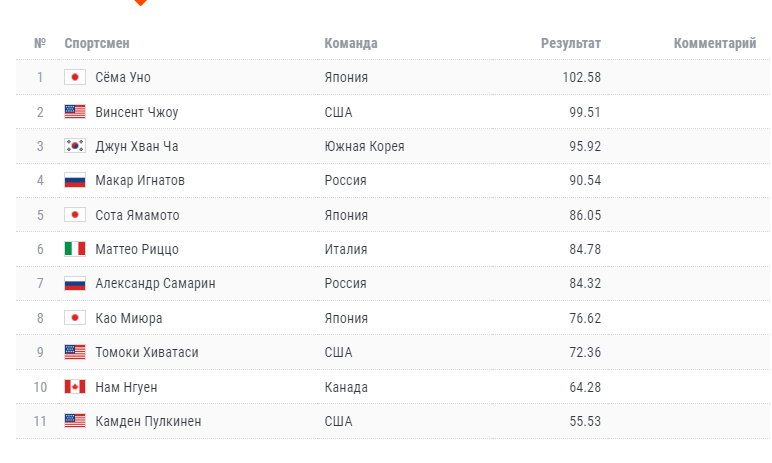Click the Japan flag beside Сота Ямамото

tap(75, 215)
